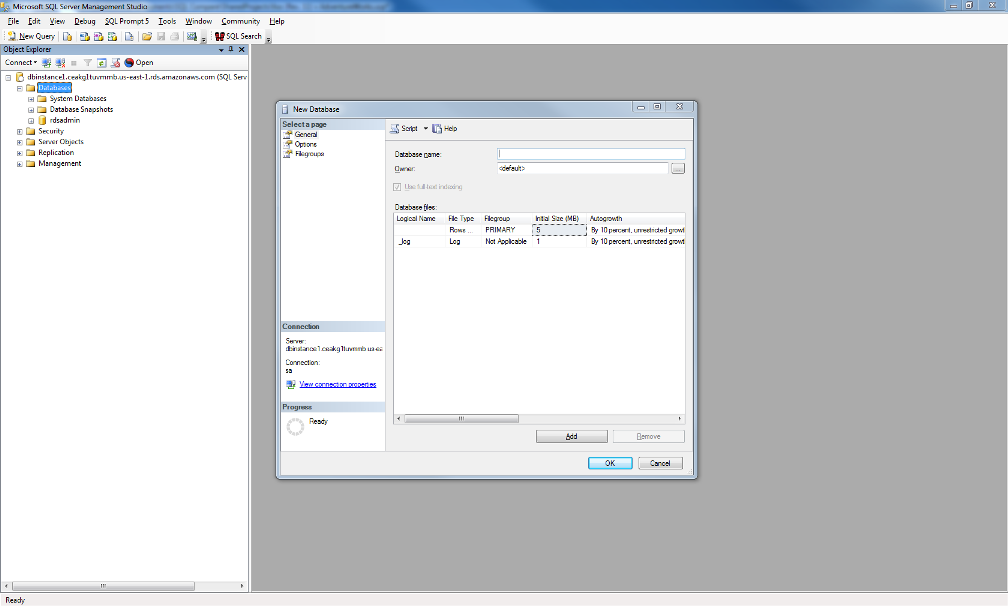
Task: Expand the rdsadmin database node
Action: pyautogui.click(x=31, y=121)
